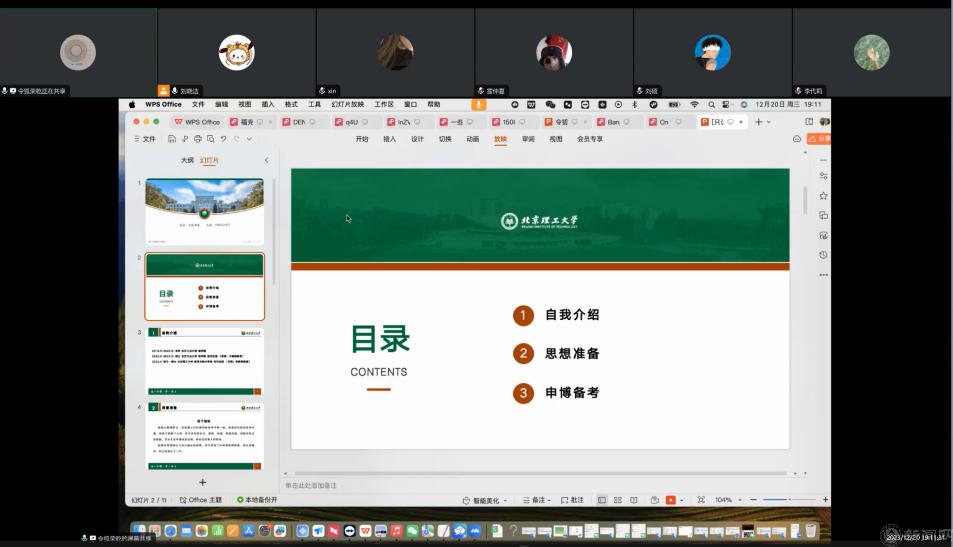Open the 插入 ribbon tab
The width and height of the screenshot is (953, 547).
coord(389,139)
